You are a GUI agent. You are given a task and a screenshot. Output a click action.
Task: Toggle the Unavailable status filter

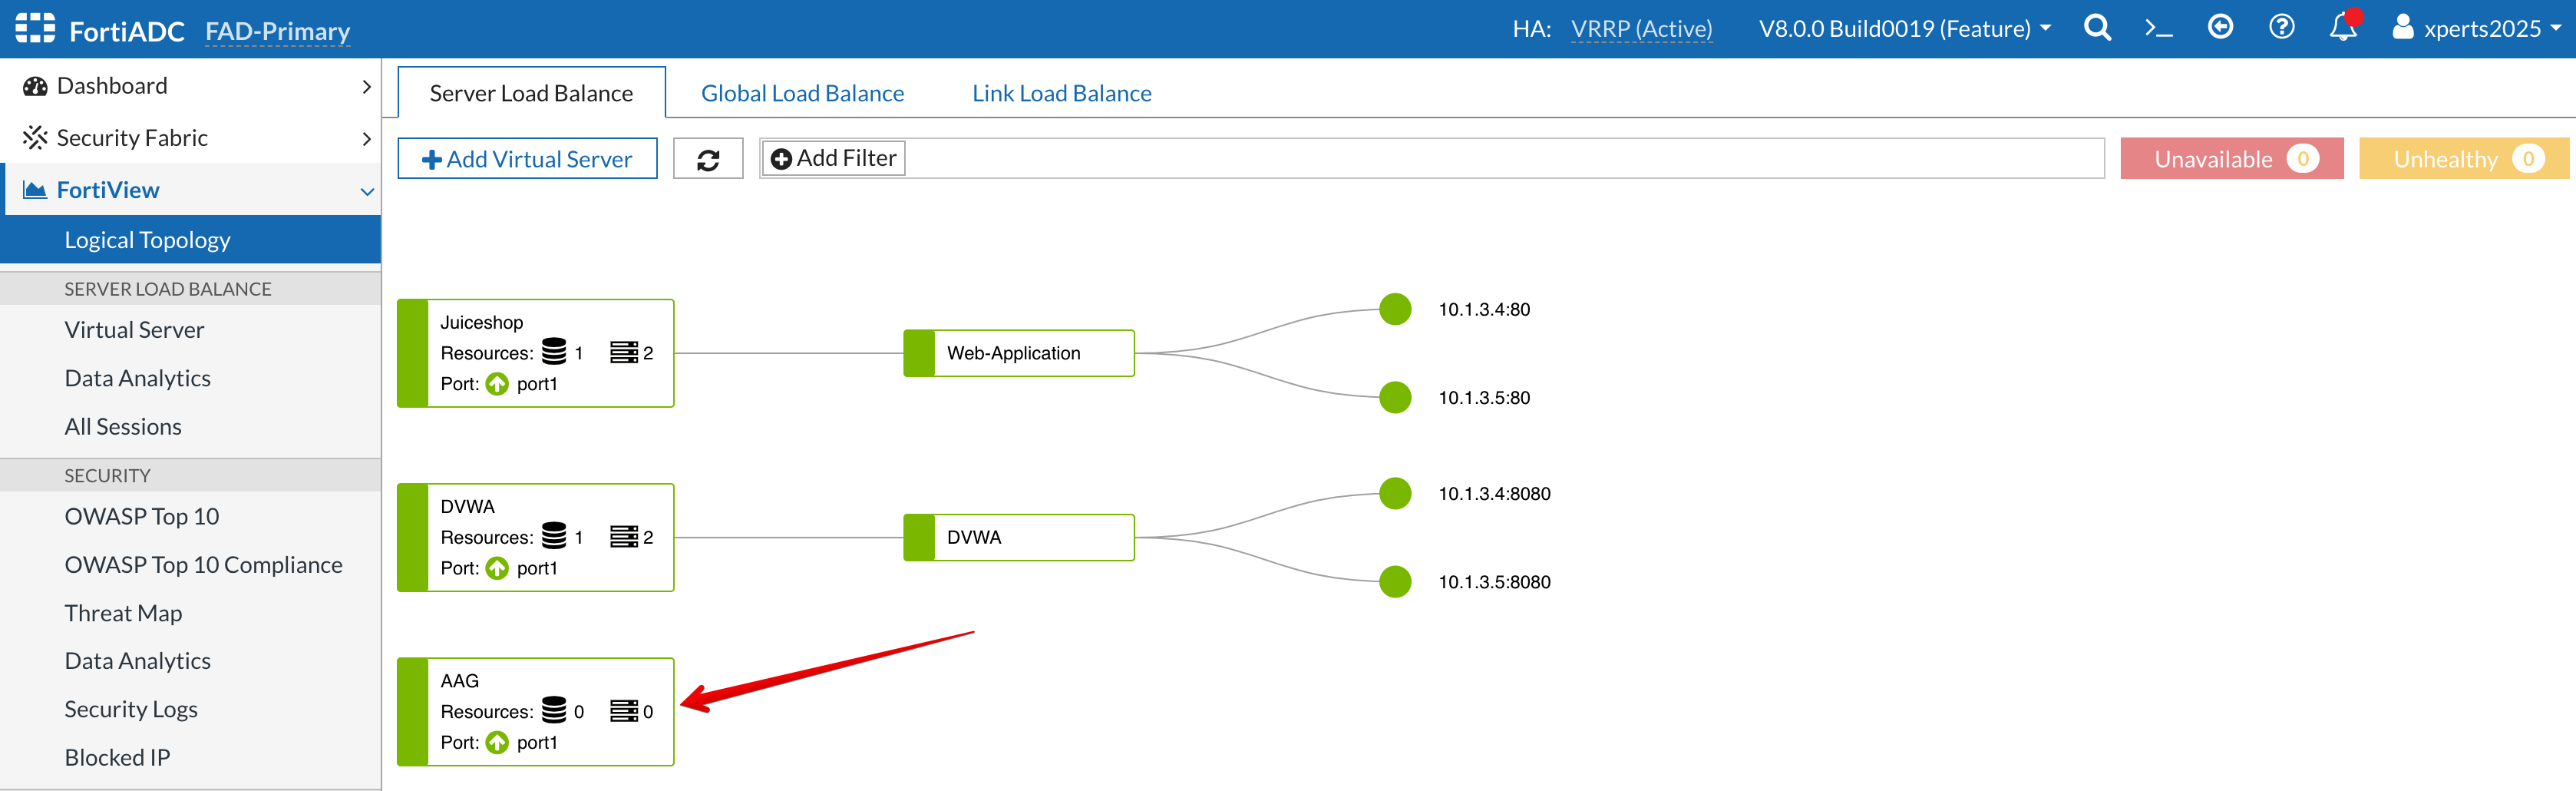2231,159
